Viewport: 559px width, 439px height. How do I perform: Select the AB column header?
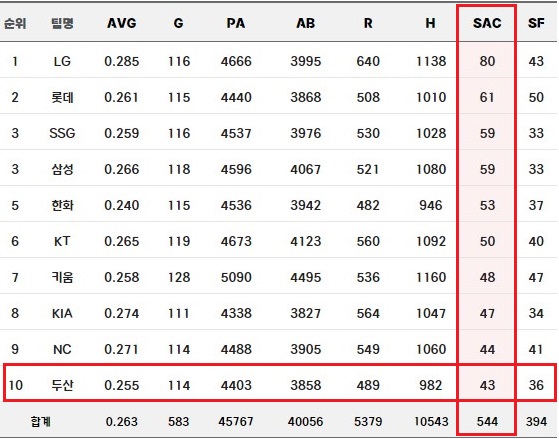pyautogui.click(x=306, y=24)
